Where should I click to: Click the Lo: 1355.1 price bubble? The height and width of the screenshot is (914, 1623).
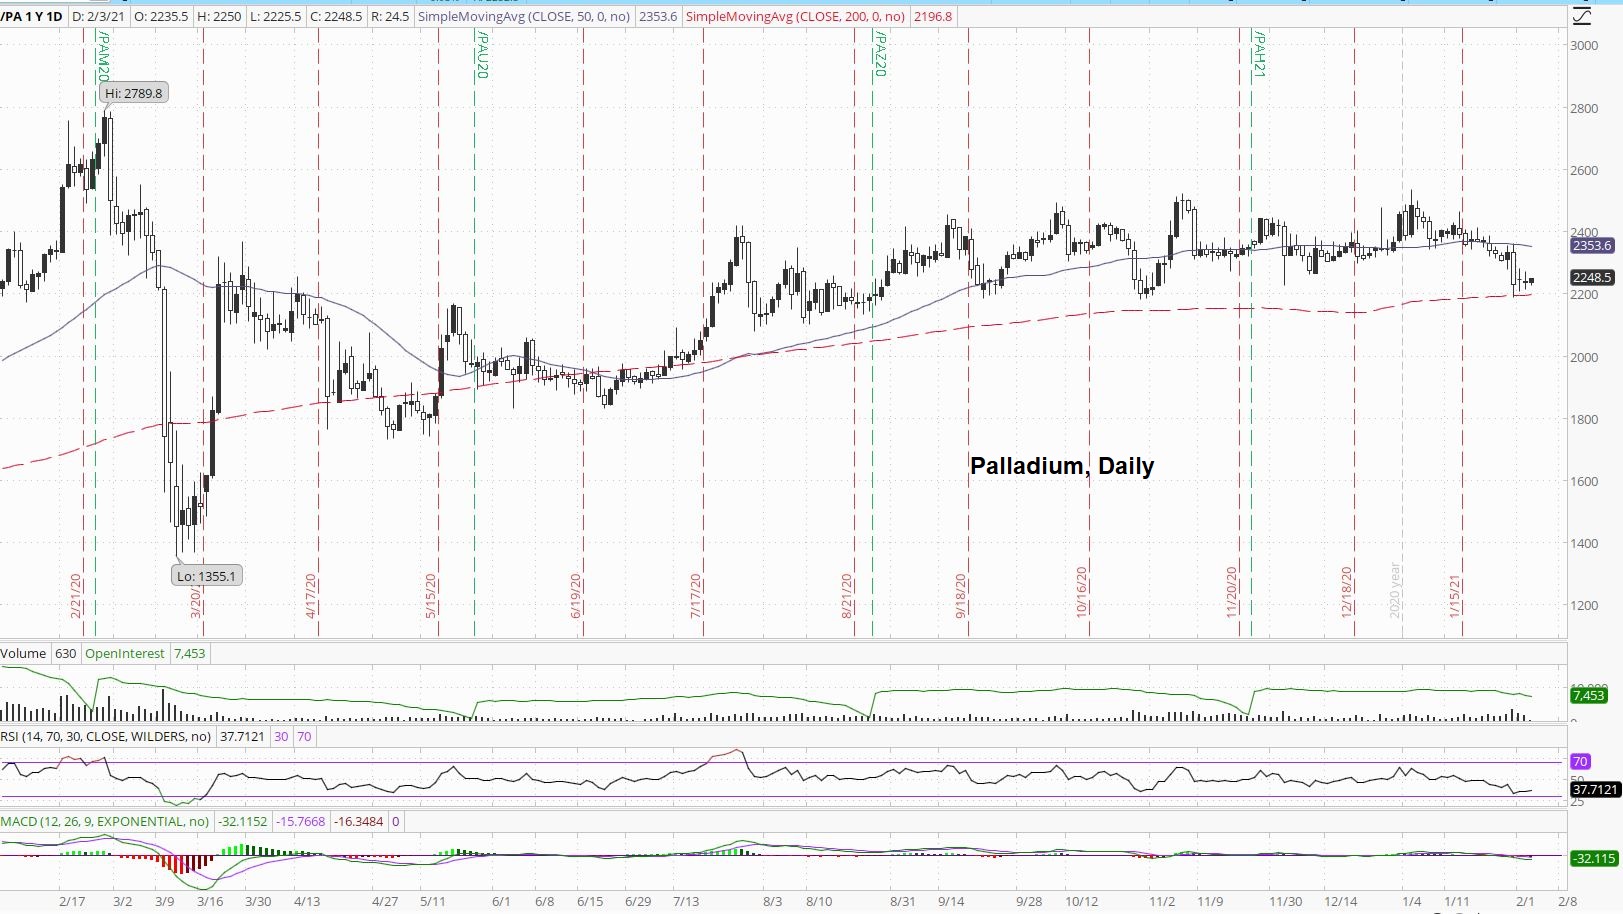206,576
